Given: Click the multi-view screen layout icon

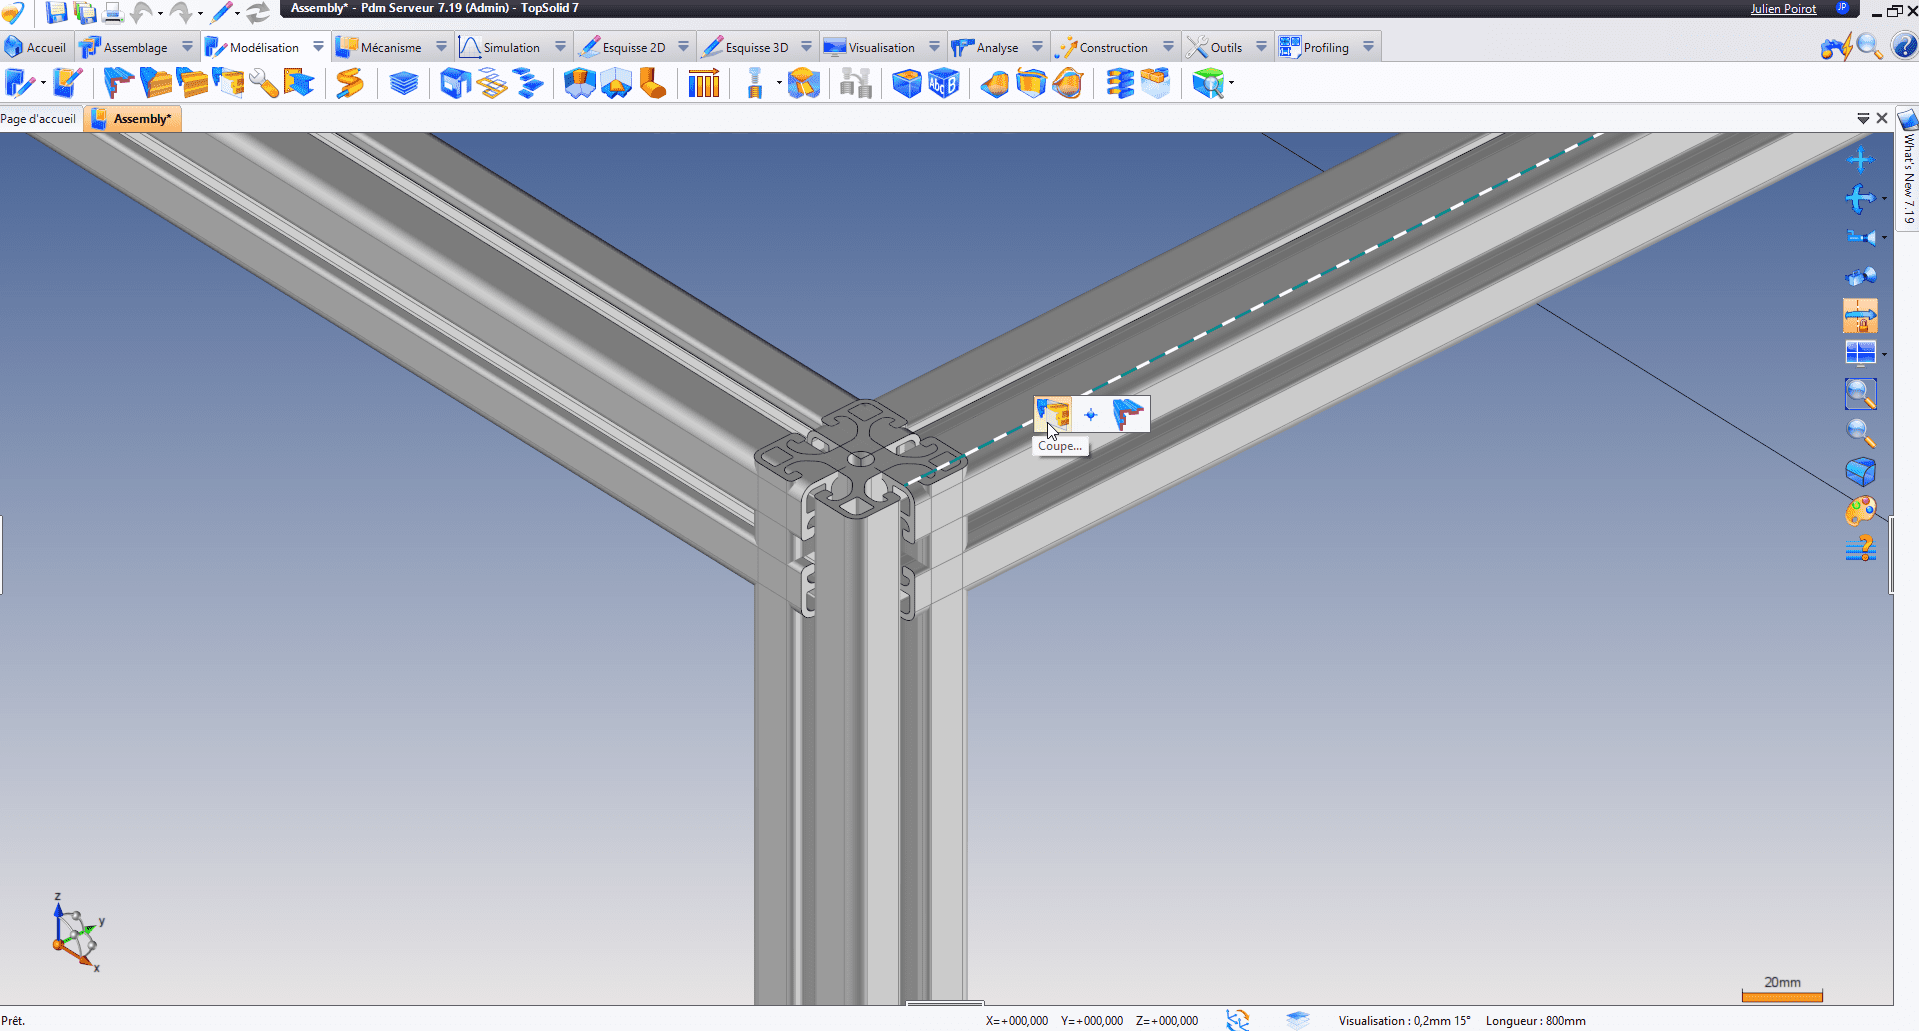Looking at the screenshot, I should 1860,353.
